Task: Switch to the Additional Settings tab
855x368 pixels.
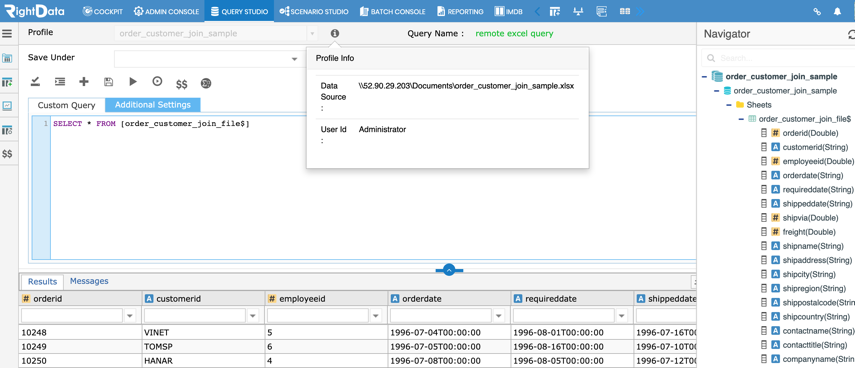Action: 153,105
